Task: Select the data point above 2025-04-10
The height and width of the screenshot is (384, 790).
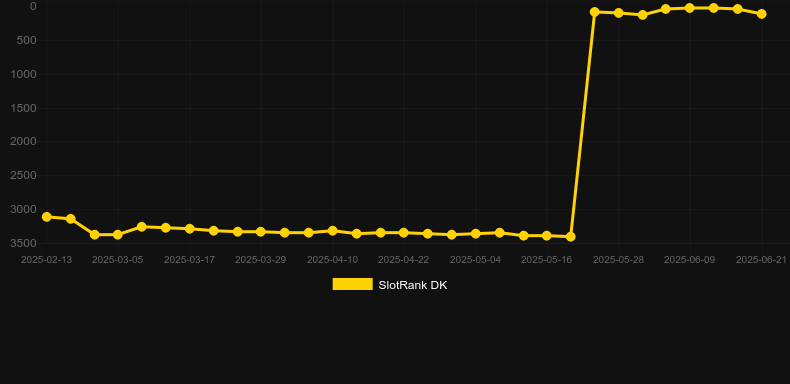Action: click(333, 230)
